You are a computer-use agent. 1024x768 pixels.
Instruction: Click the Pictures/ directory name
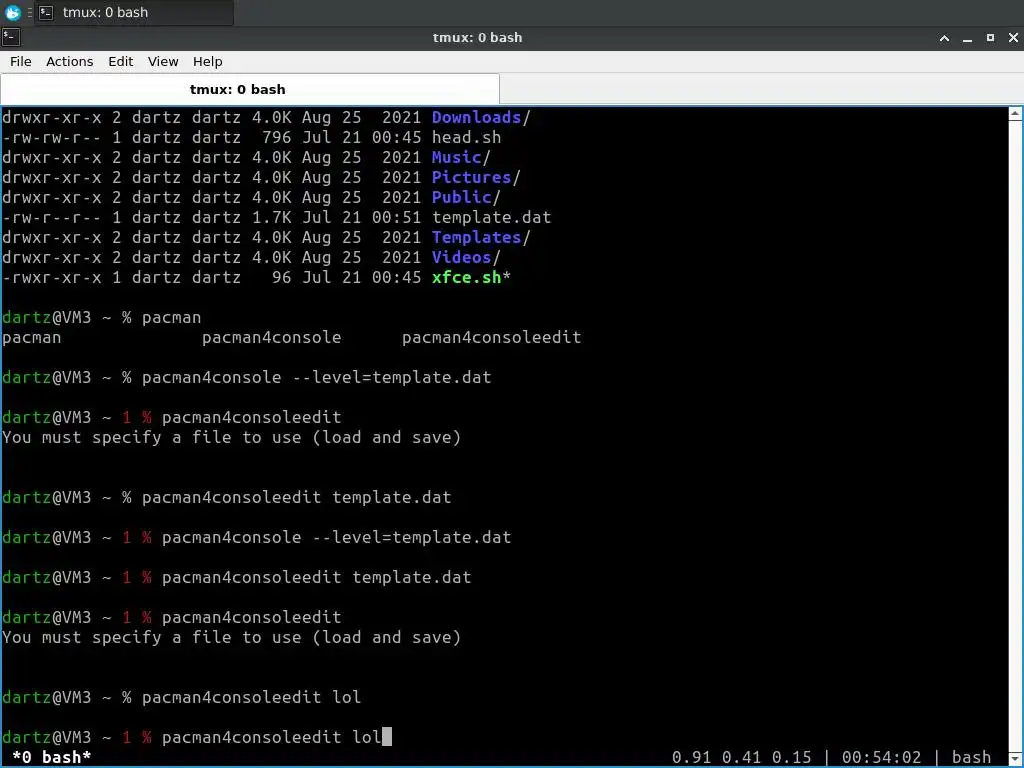coord(476,178)
